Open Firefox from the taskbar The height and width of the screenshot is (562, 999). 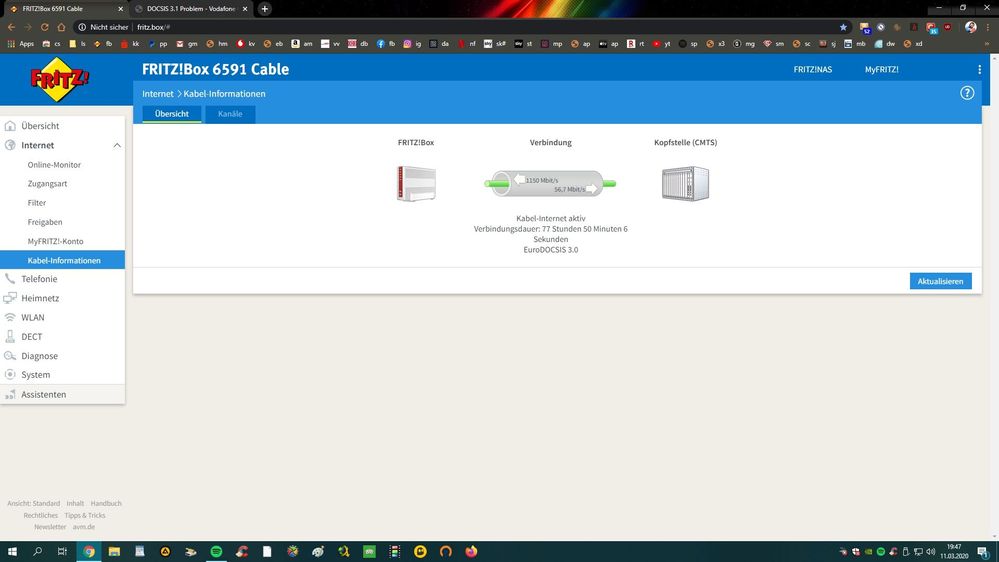tap(471, 551)
